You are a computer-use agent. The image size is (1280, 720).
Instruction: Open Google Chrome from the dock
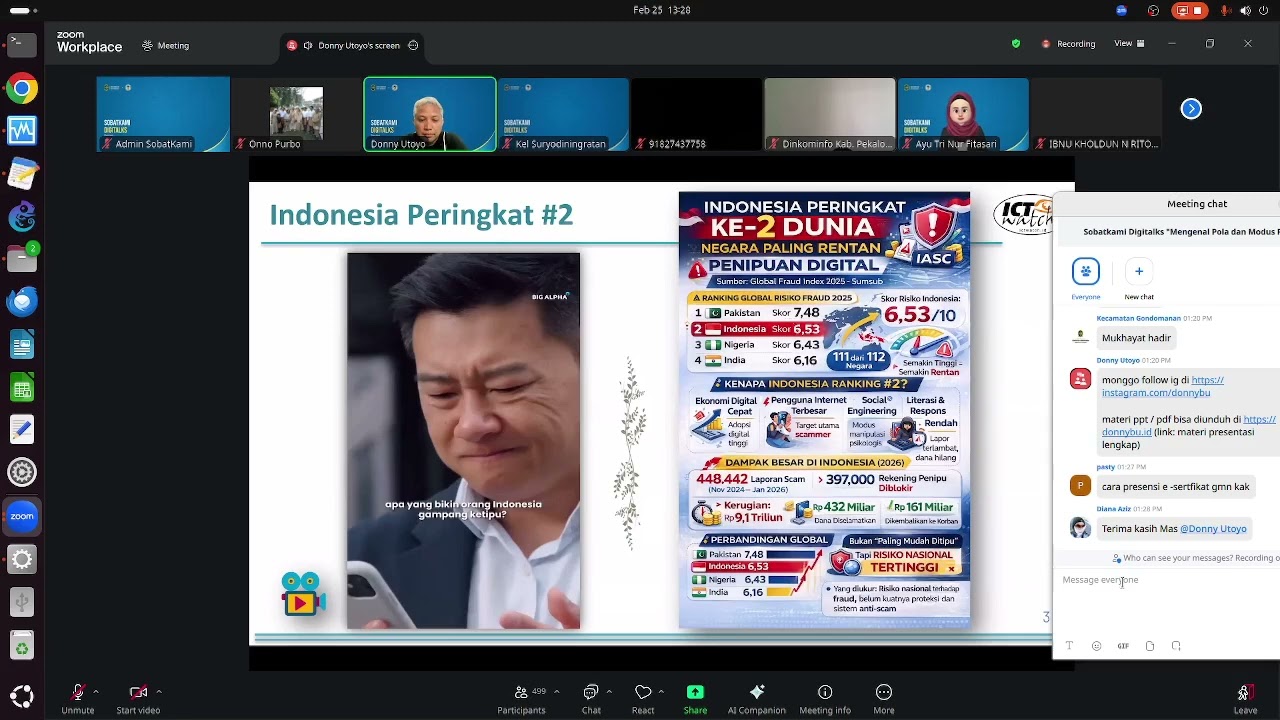coord(22,88)
